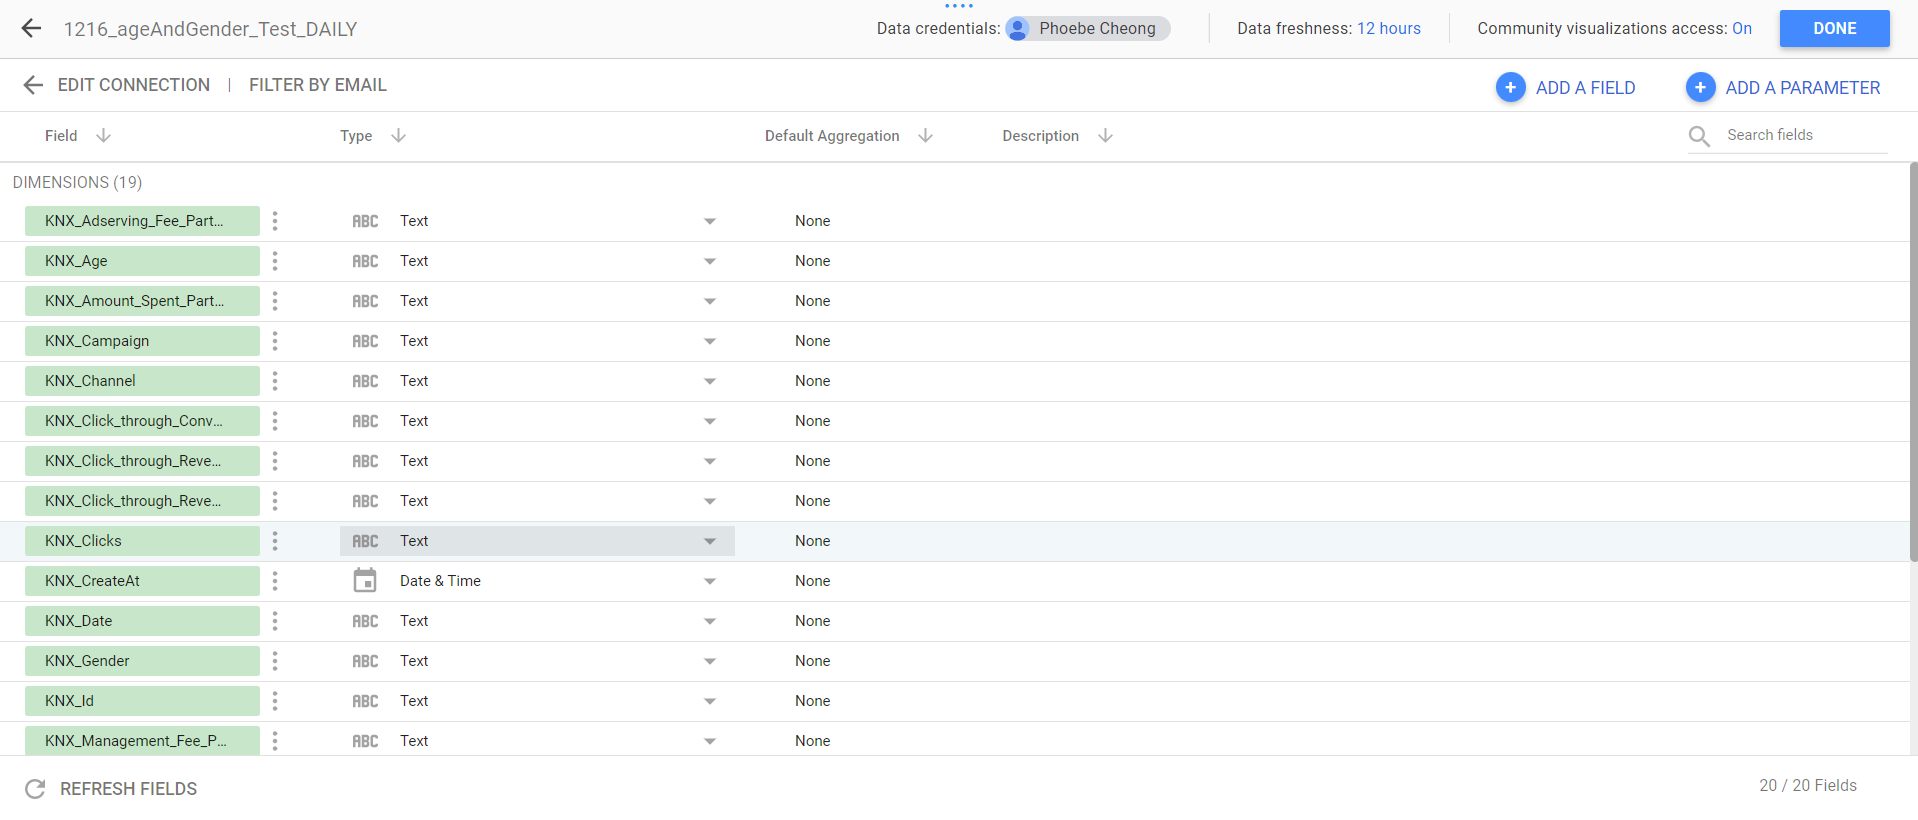Toggle the Community visualizations access On setting

[x=1741, y=29]
